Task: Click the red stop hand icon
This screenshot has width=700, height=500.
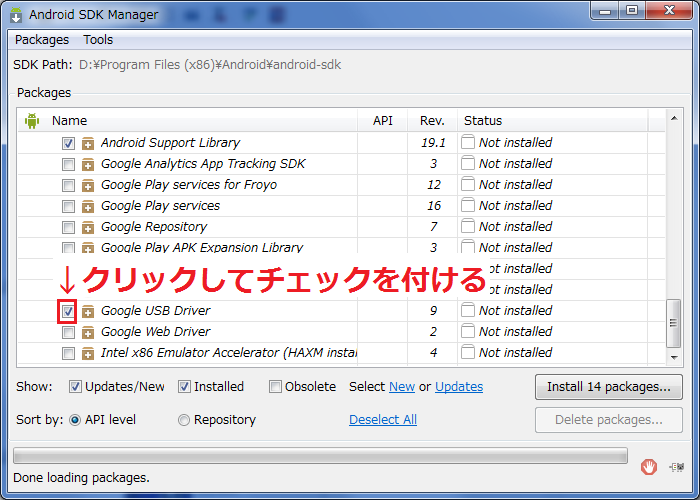Action: tap(649, 467)
